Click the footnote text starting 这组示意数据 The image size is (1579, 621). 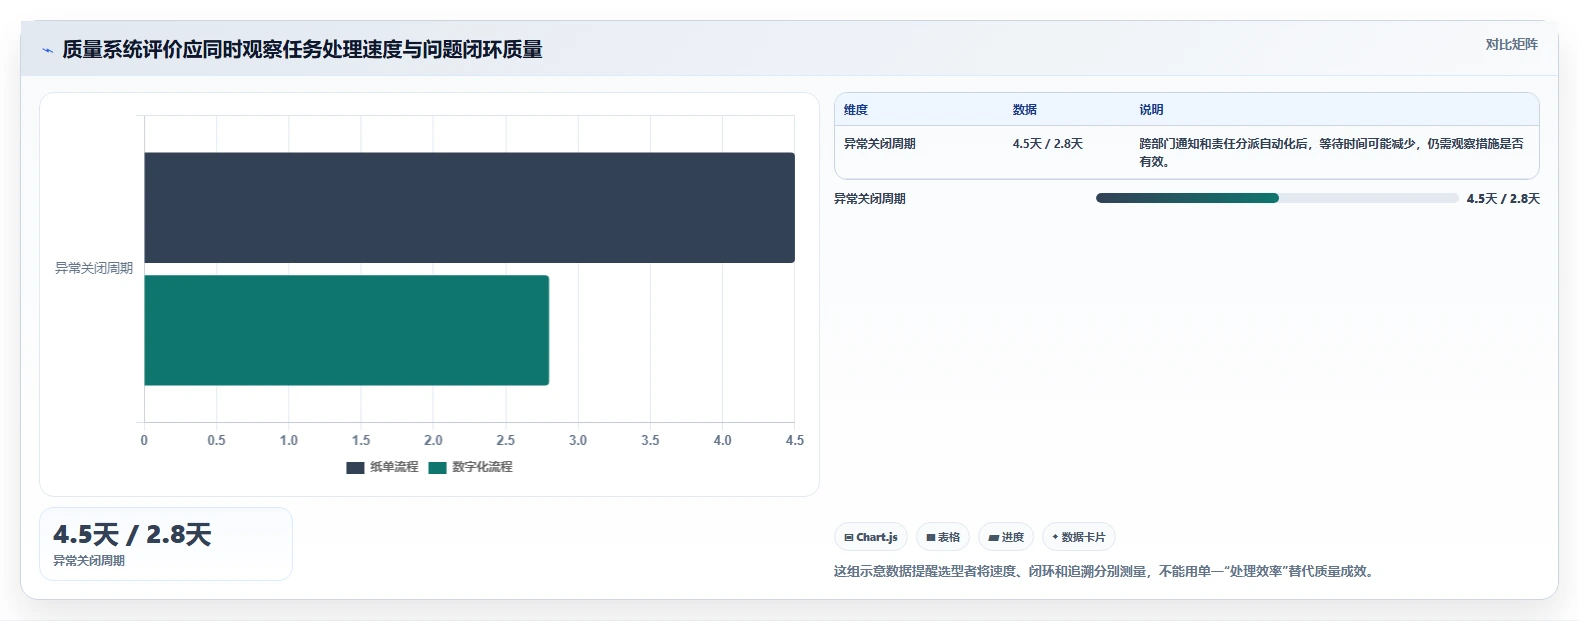[x=1106, y=572]
